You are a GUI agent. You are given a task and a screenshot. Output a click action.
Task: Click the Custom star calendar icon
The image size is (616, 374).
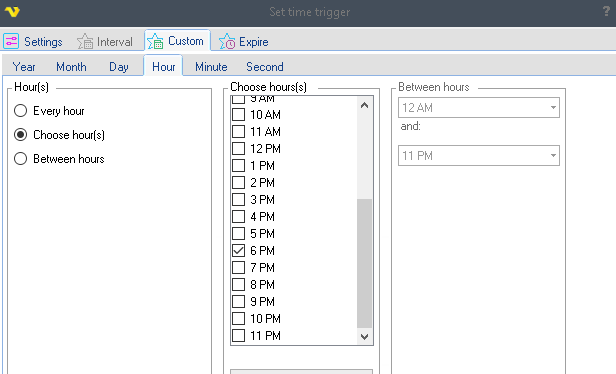[155, 41]
